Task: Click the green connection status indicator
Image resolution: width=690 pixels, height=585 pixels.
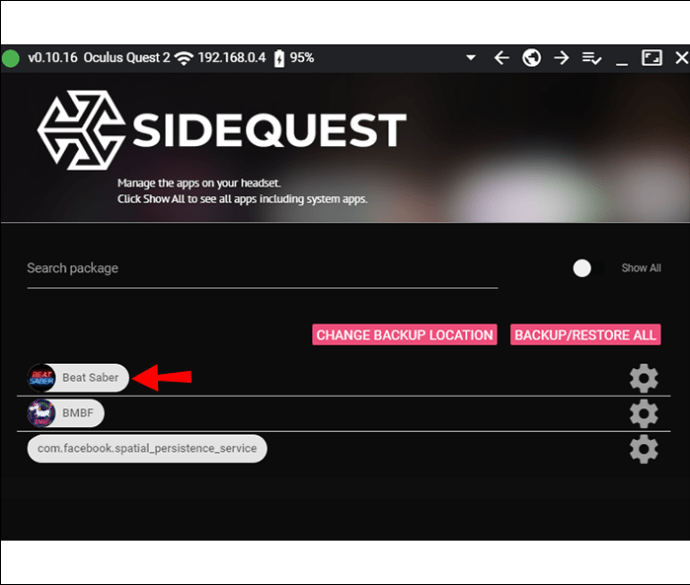Action: click(x=11, y=59)
